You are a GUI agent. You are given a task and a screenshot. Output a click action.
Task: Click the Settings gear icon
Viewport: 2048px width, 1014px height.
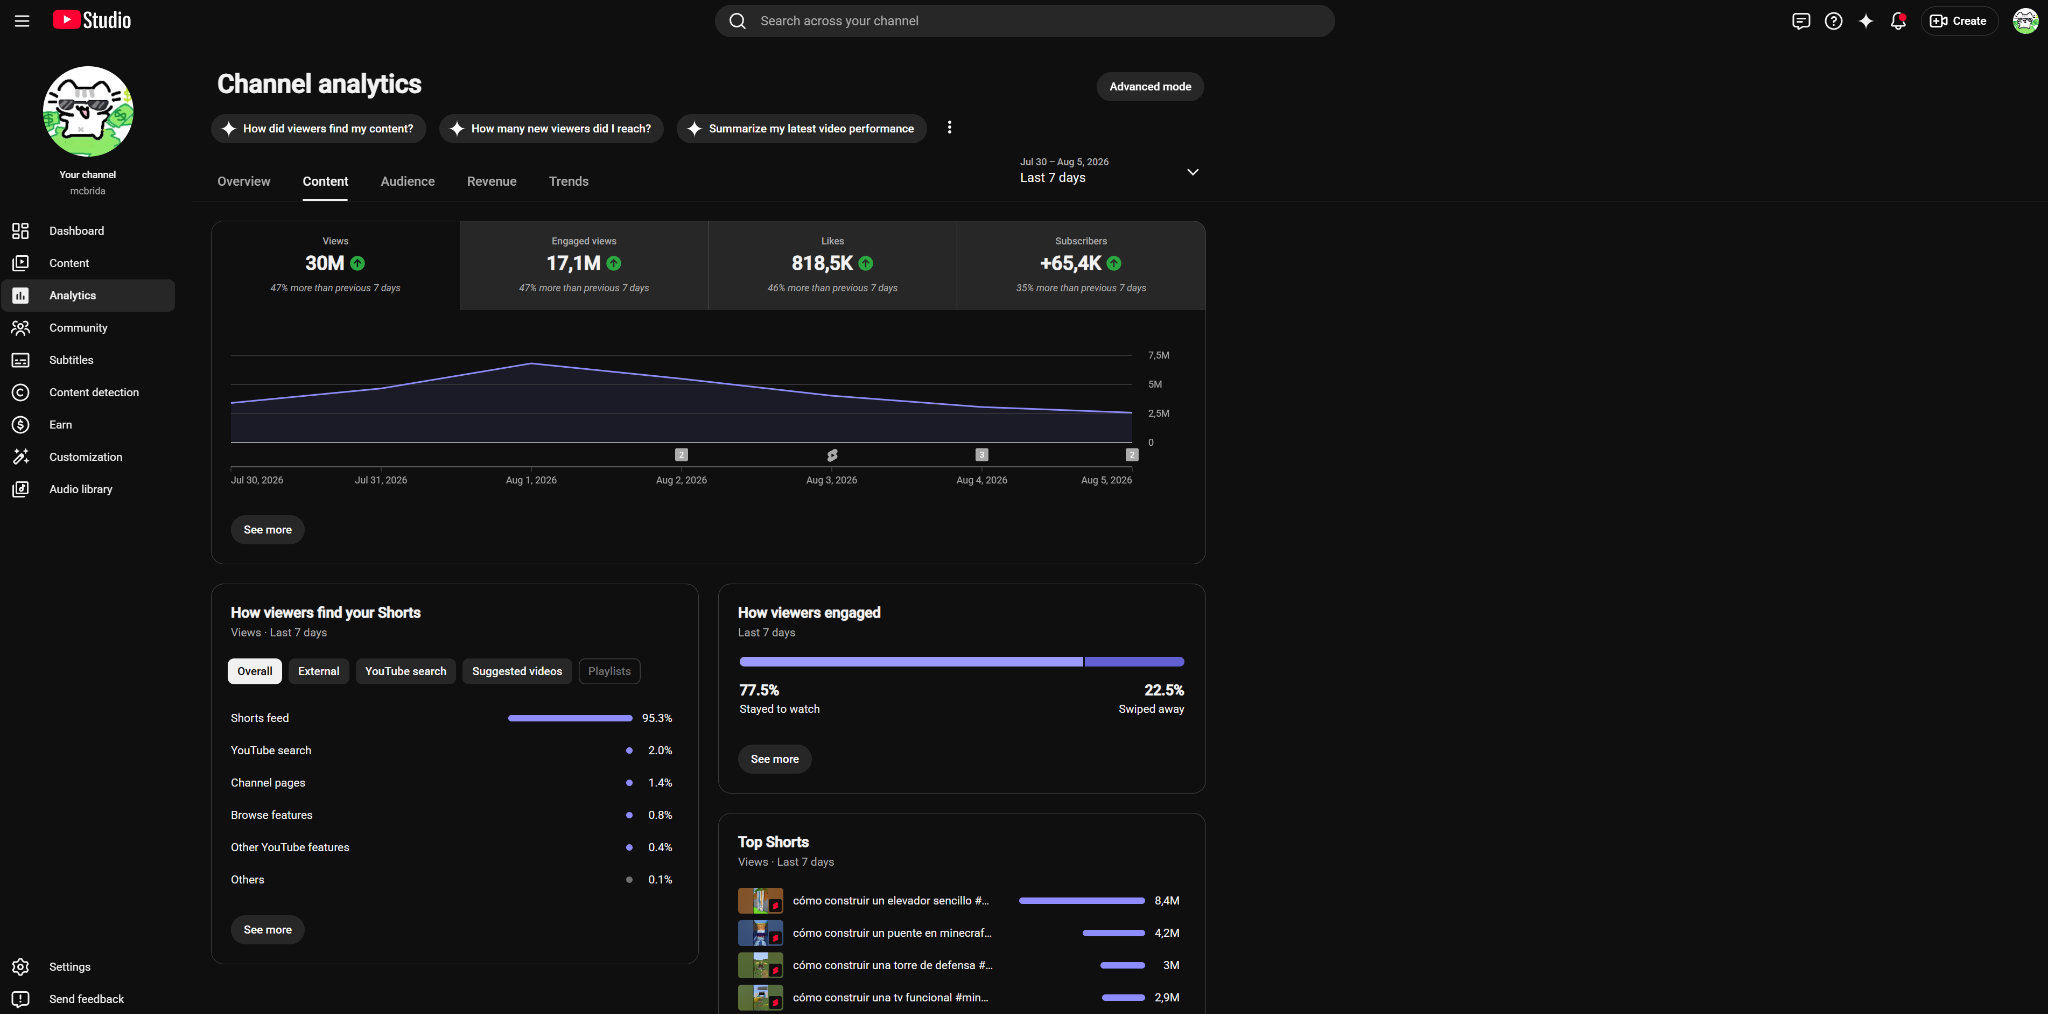(x=20, y=967)
